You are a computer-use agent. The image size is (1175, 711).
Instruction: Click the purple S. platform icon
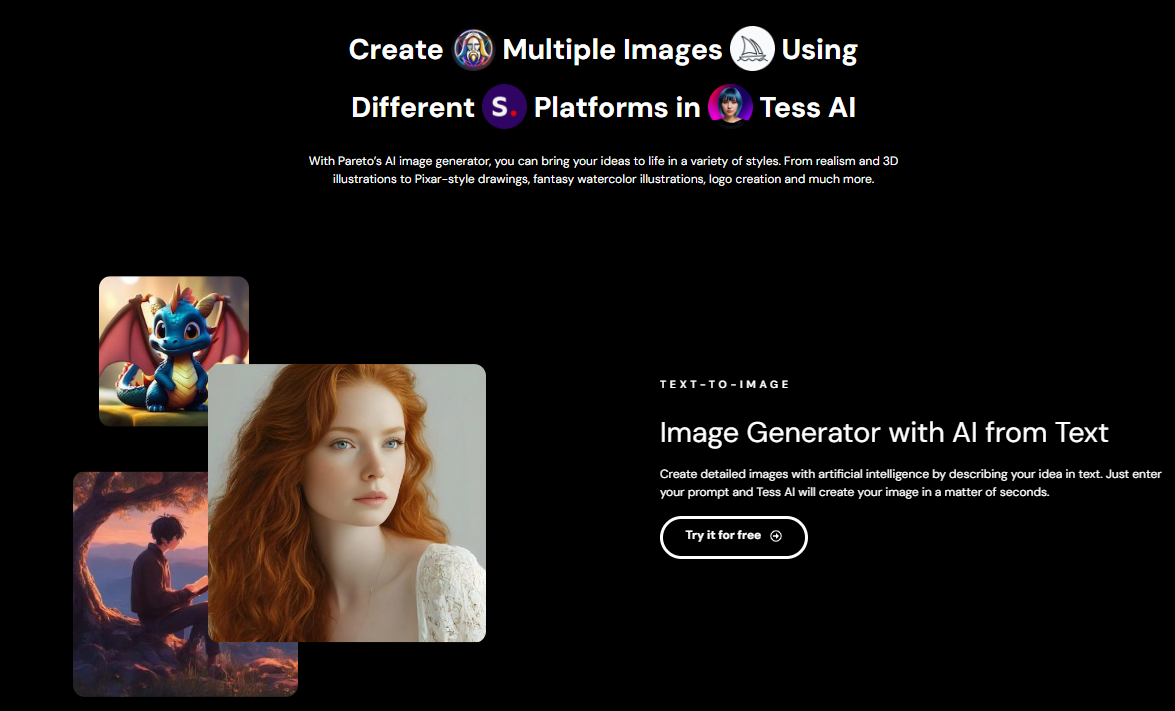coord(504,106)
